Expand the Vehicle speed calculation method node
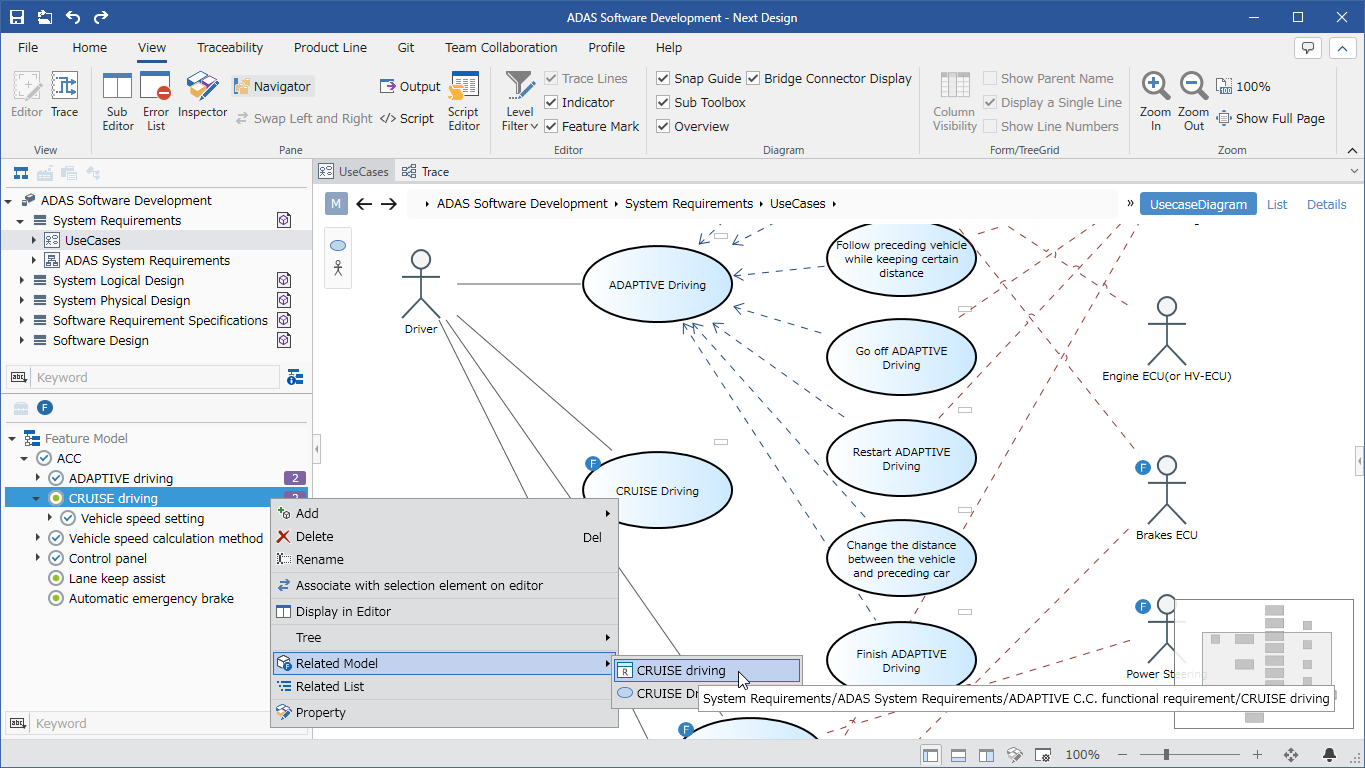Viewport: 1365px width, 768px height. 39,538
